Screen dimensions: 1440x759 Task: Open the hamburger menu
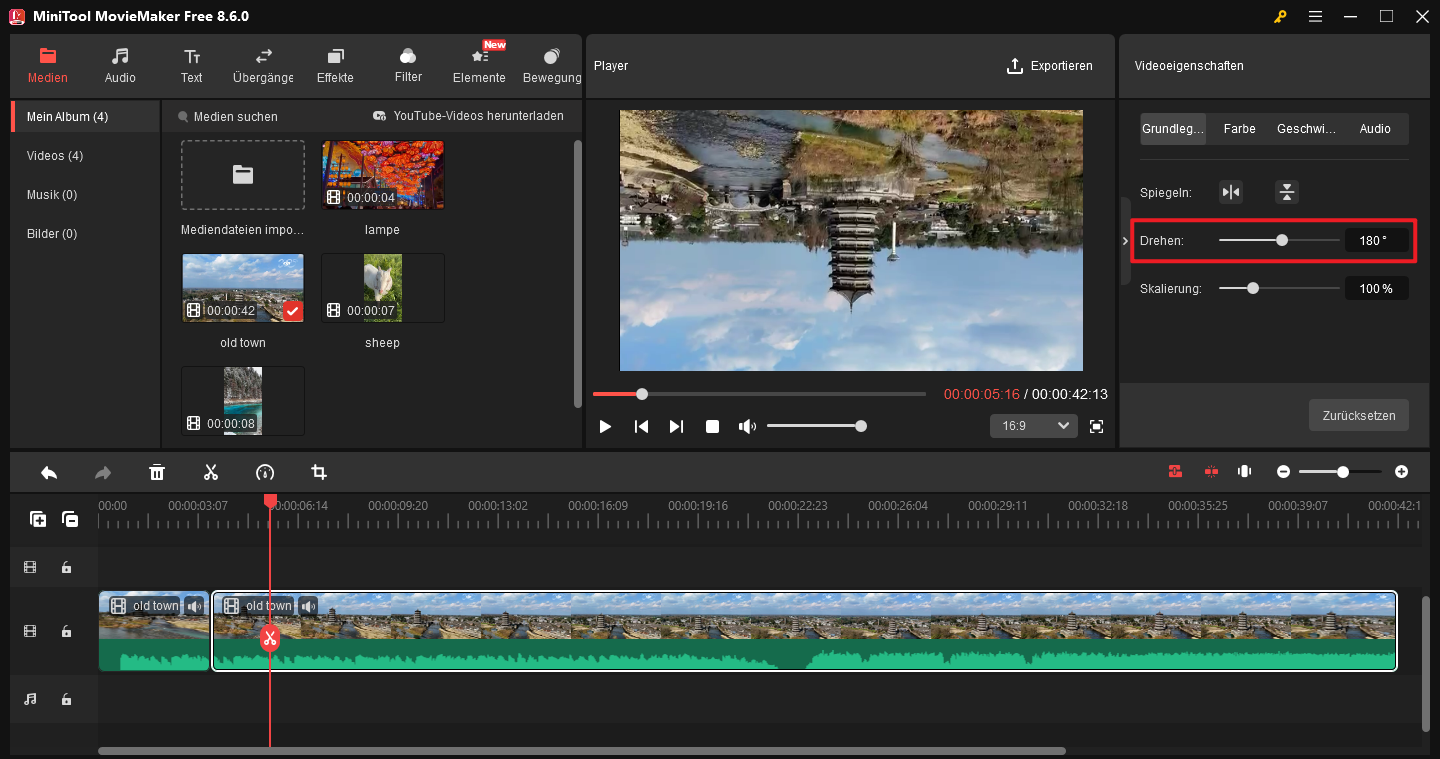click(x=1315, y=16)
